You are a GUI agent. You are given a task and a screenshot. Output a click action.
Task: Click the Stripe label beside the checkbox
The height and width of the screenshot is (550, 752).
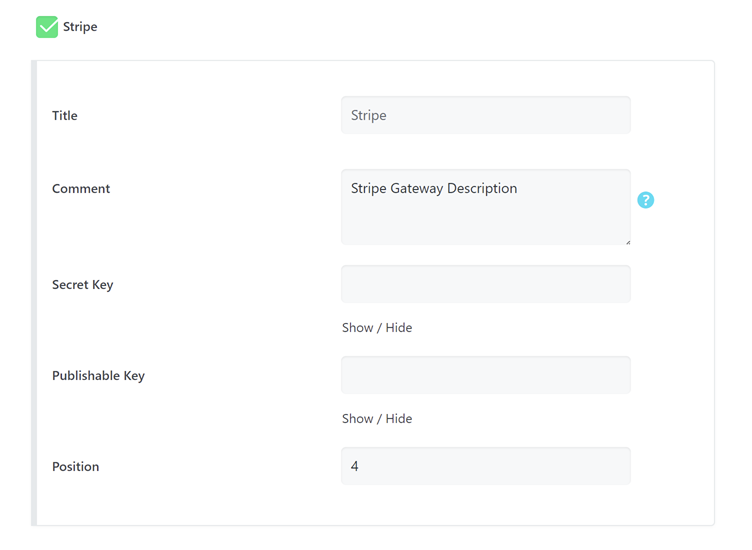coord(80,27)
